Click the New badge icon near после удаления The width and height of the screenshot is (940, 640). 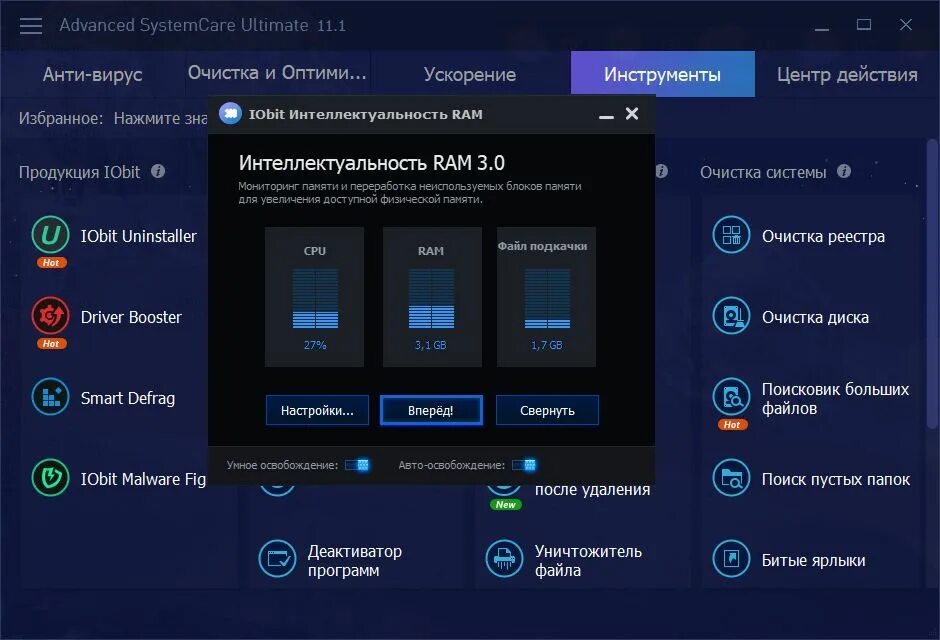tap(505, 505)
